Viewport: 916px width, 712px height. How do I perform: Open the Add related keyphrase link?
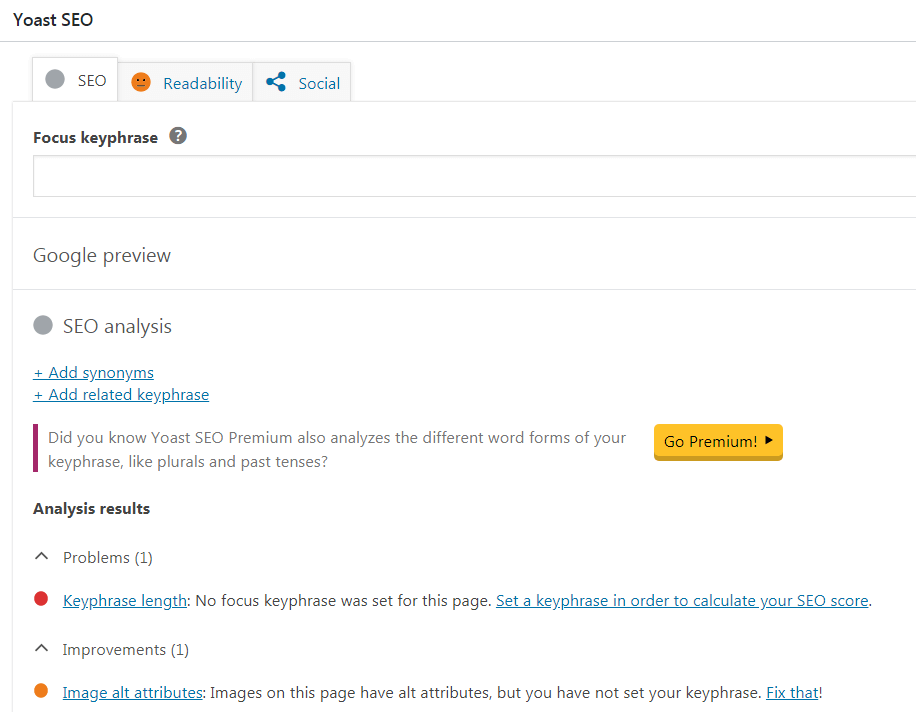click(x=120, y=394)
